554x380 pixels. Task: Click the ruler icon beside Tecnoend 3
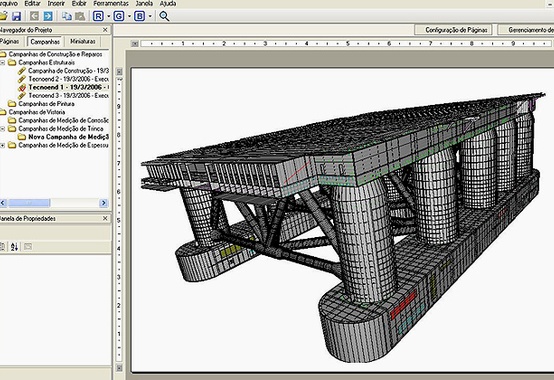[x=22, y=95]
